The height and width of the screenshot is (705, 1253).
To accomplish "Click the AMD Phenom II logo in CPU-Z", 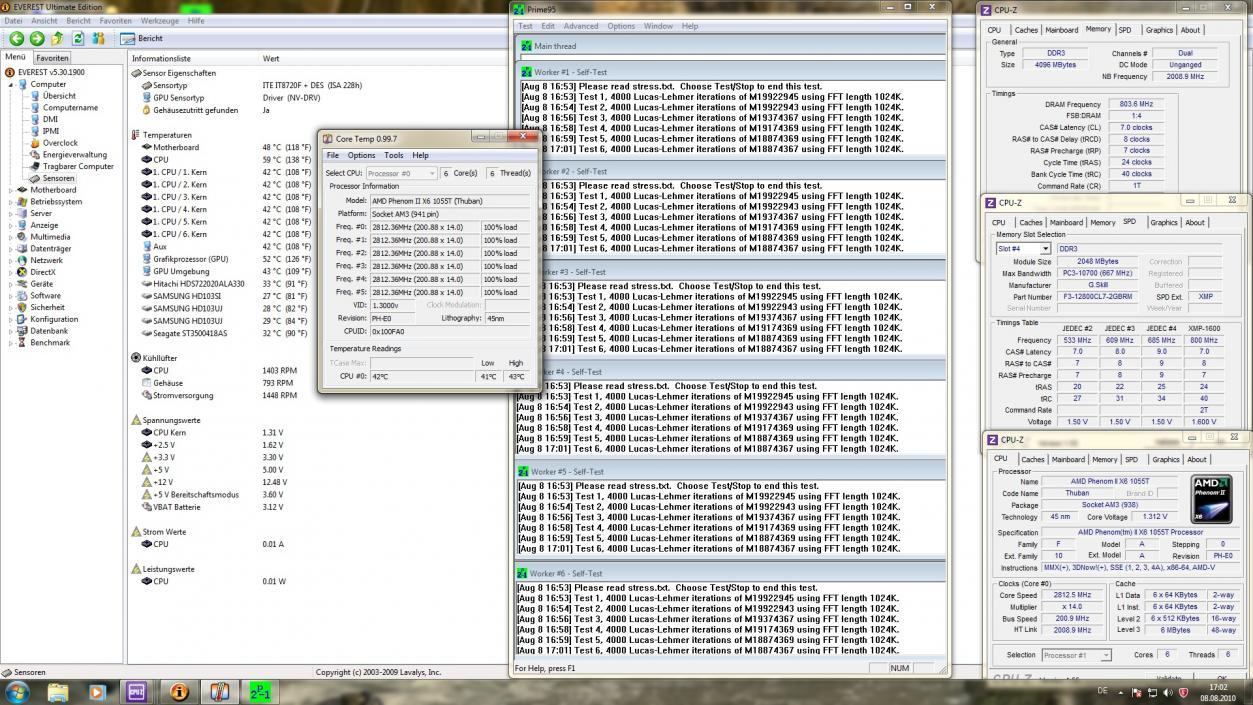I will 1210,498.
